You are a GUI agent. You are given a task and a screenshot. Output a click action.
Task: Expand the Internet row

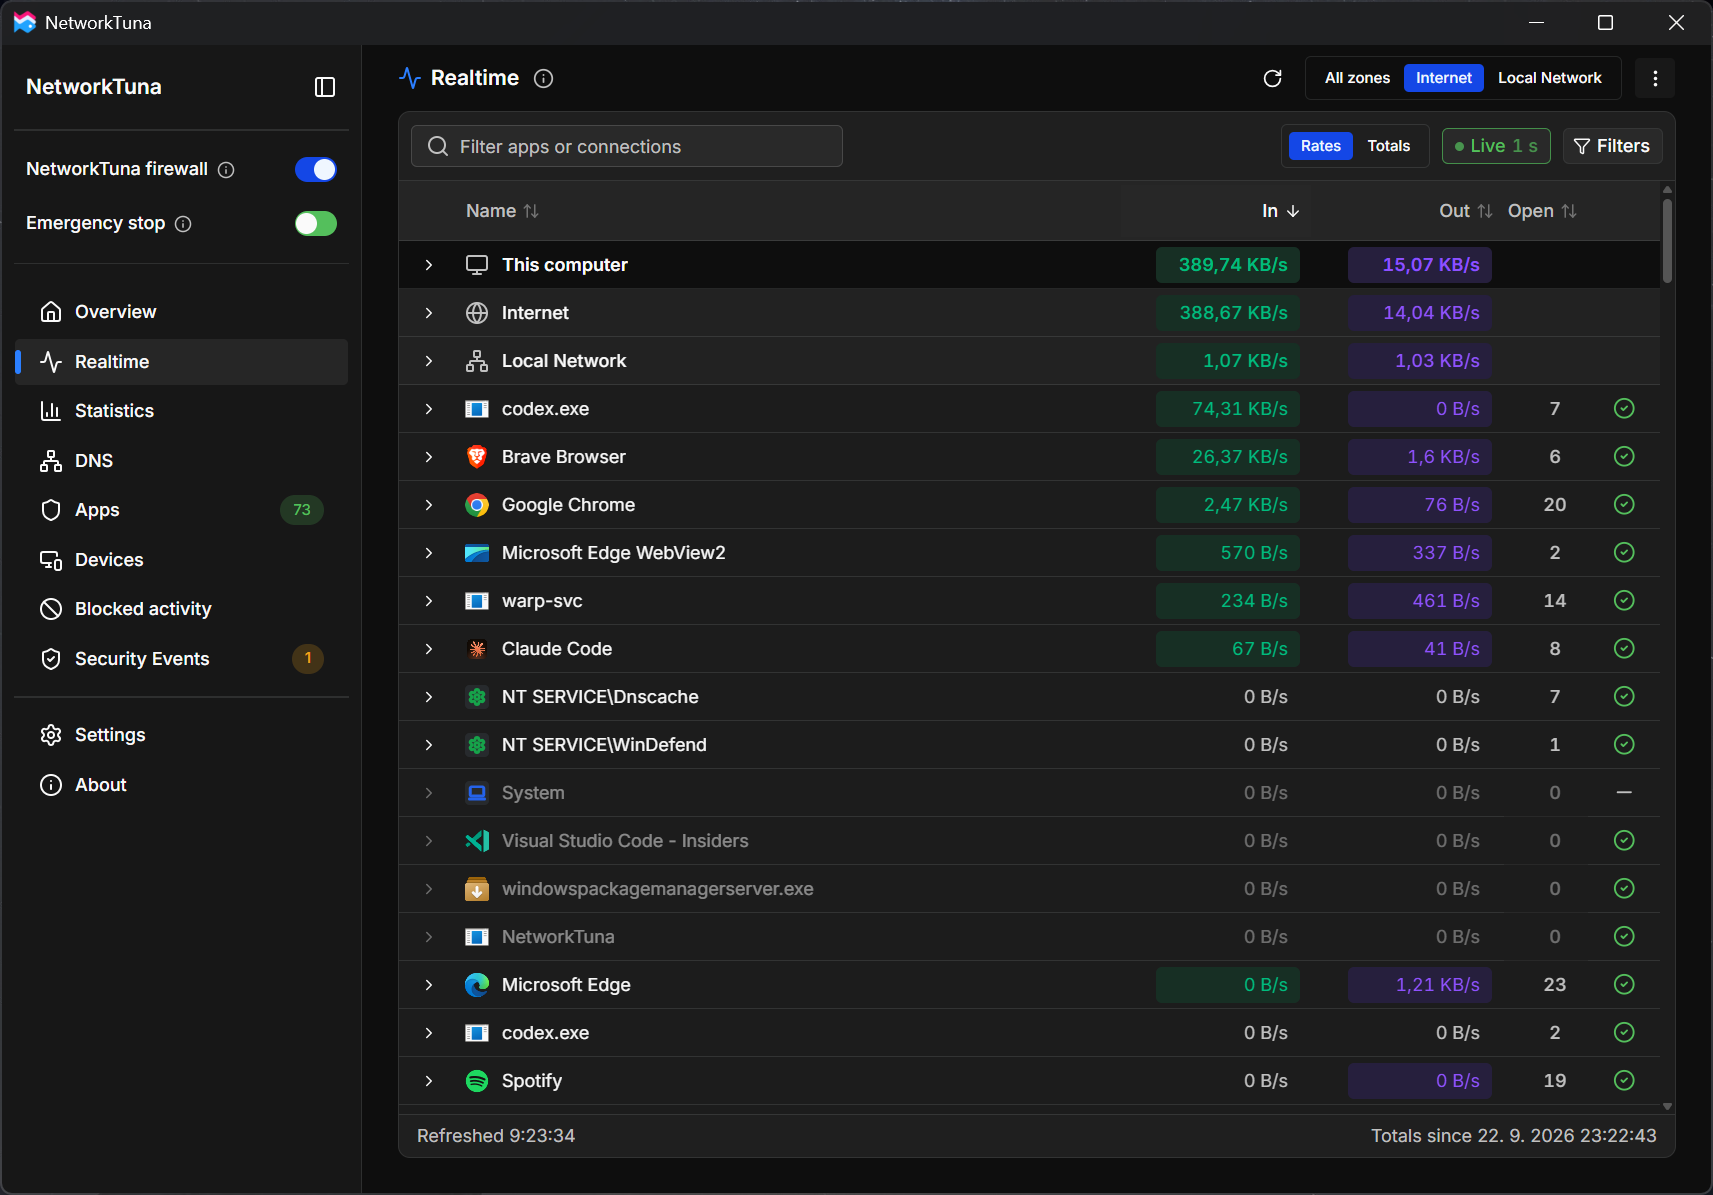(x=429, y=313)
